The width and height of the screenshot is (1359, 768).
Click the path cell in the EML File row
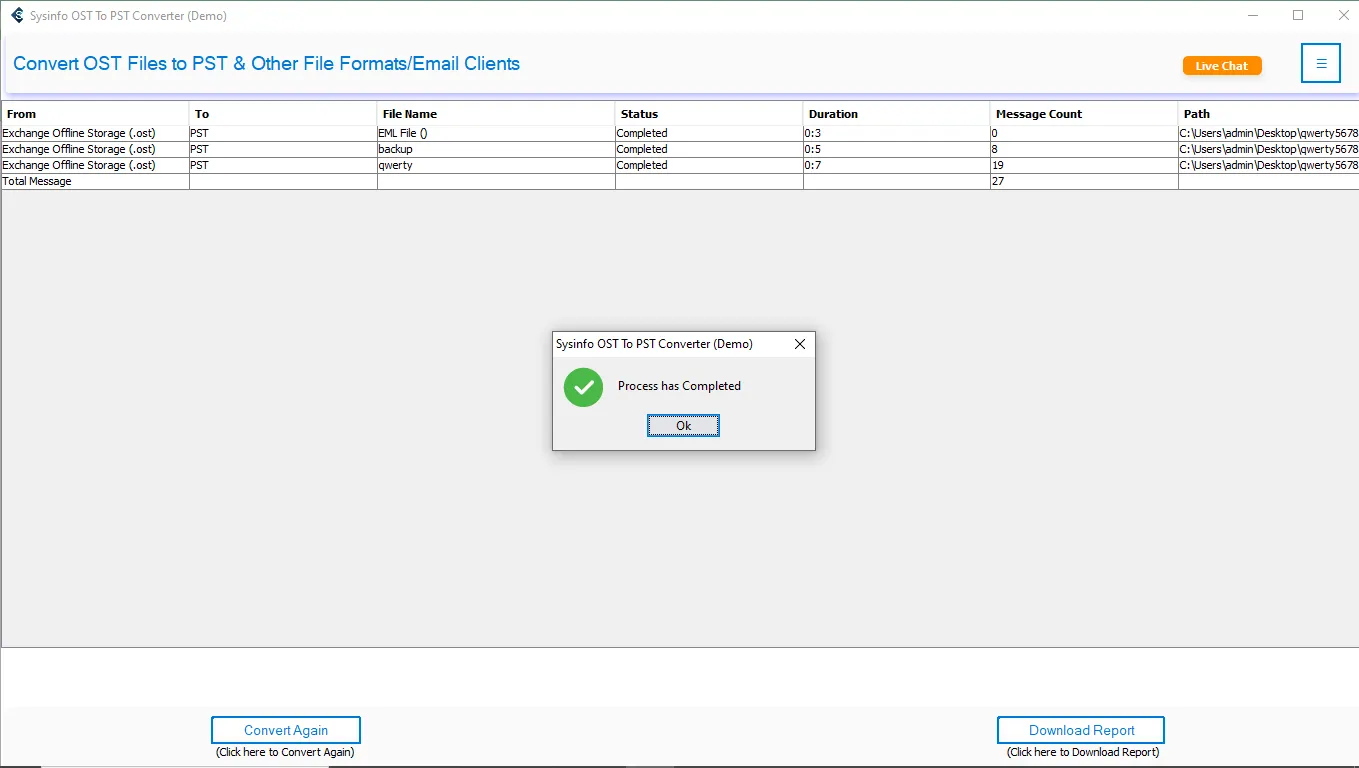(x=1269, y=133)
